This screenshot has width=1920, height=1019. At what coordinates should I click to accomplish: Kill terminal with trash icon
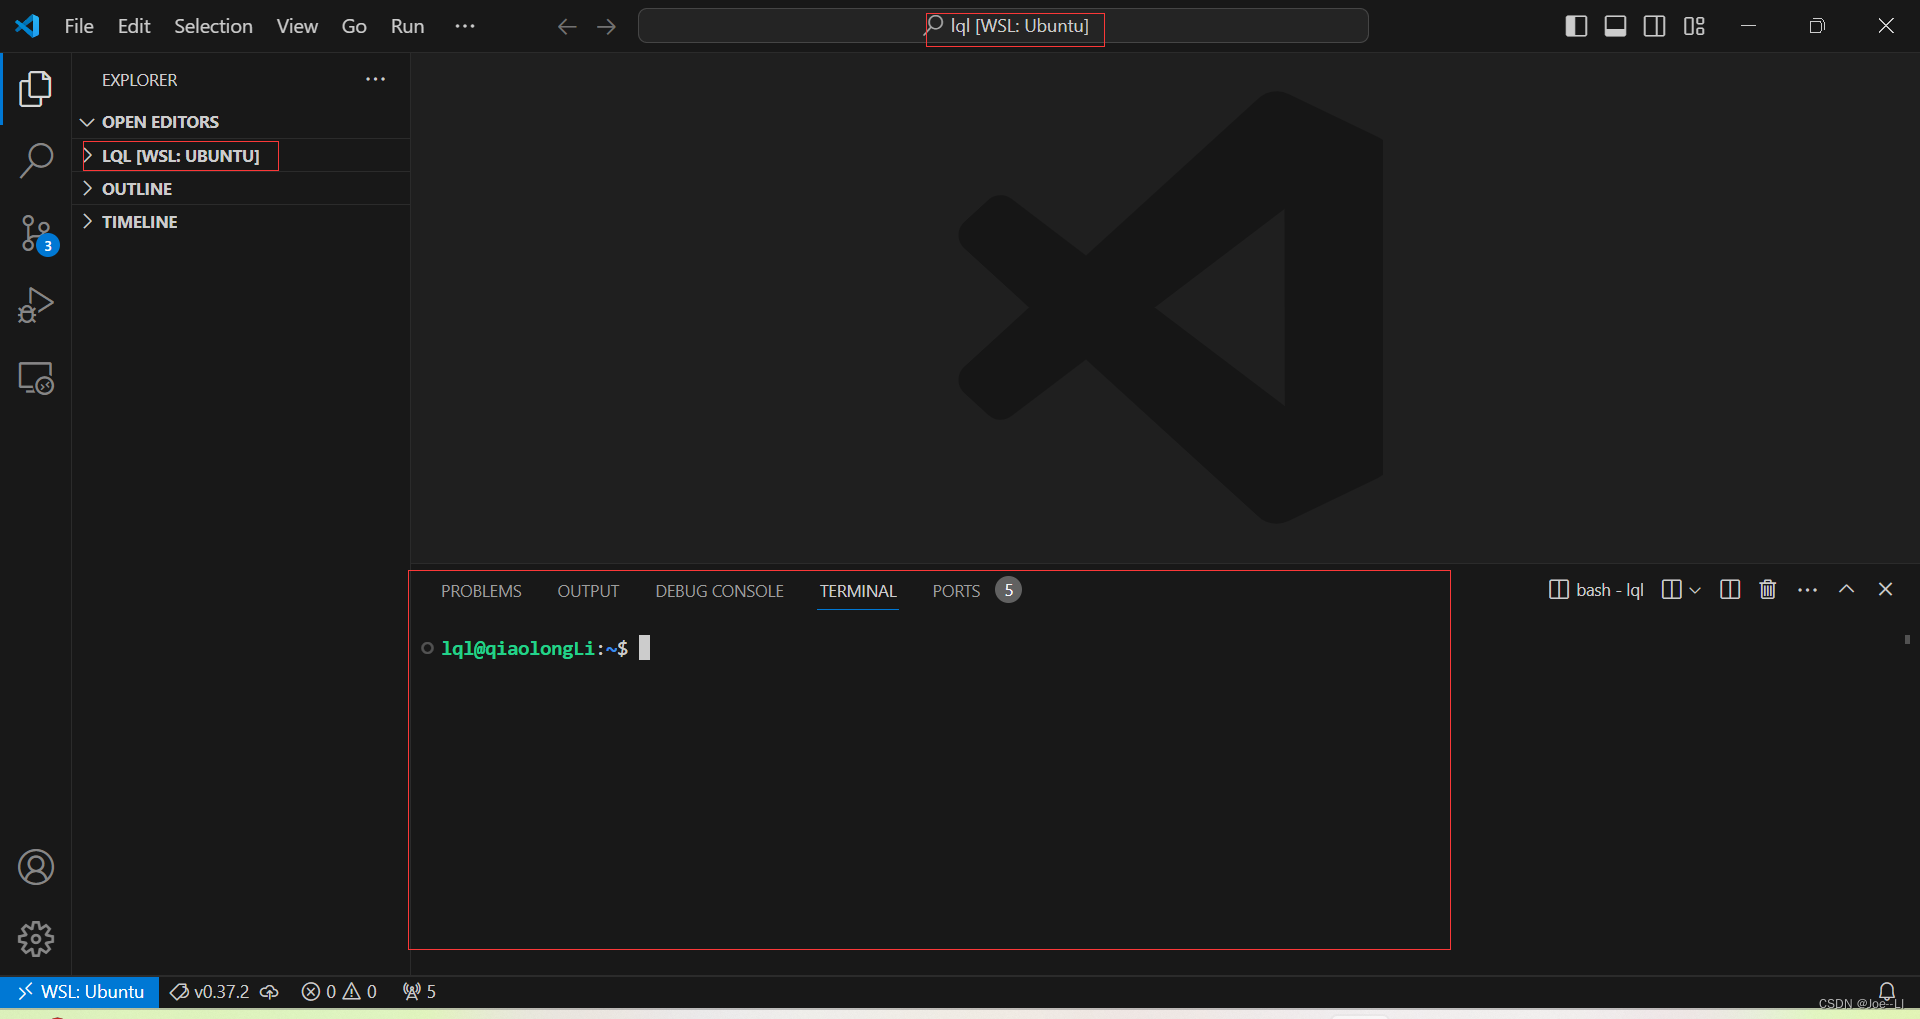pyautogui.click(x=1768, y=590)
